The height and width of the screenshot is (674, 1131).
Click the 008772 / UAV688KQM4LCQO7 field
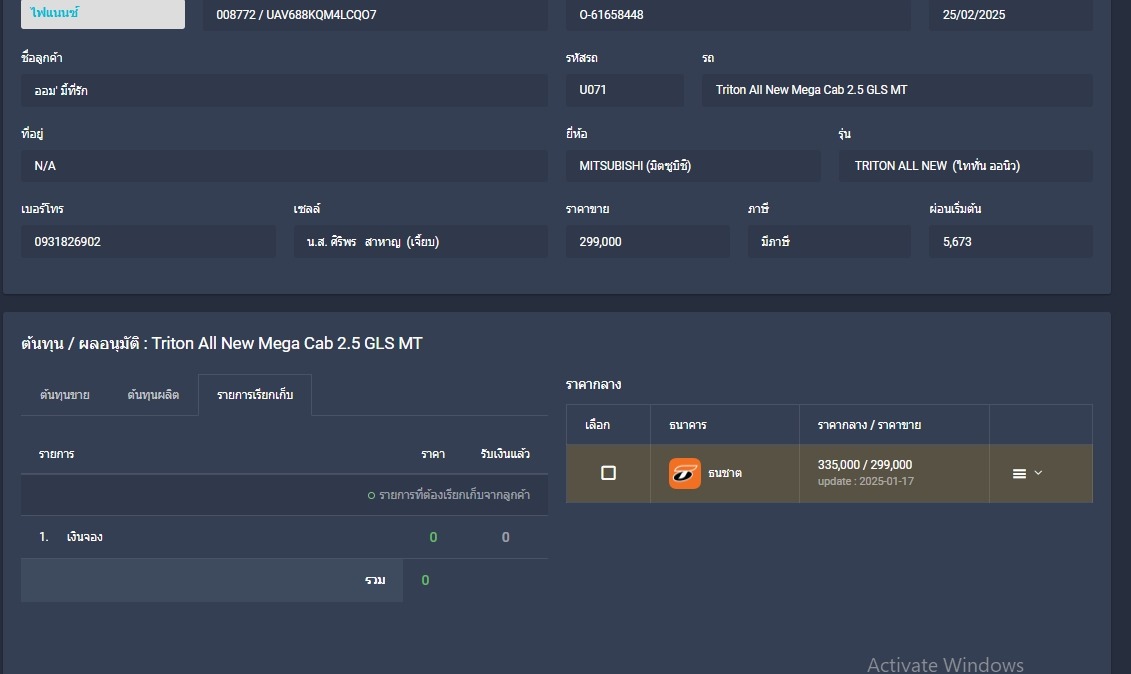(375, 14)
